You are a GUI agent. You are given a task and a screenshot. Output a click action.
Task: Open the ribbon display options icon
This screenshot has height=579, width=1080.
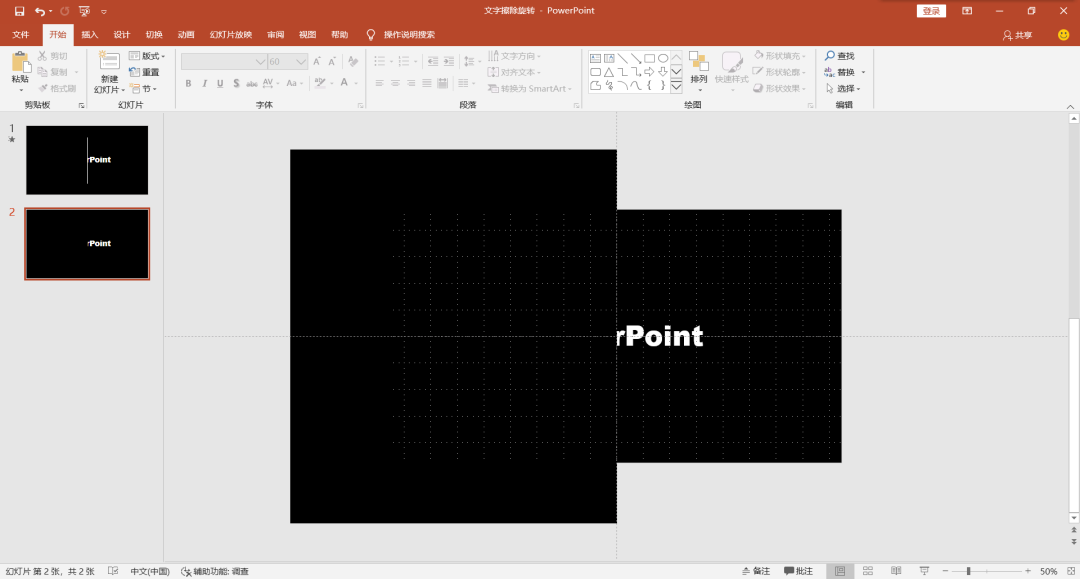click(x=967, y=11)
